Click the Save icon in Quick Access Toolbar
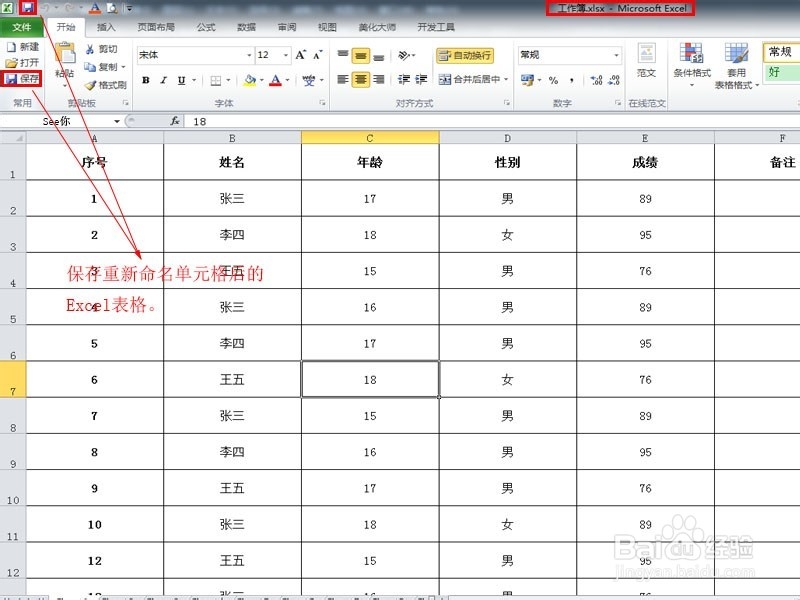Screen dimensions: 800x600 click(28, 7)
